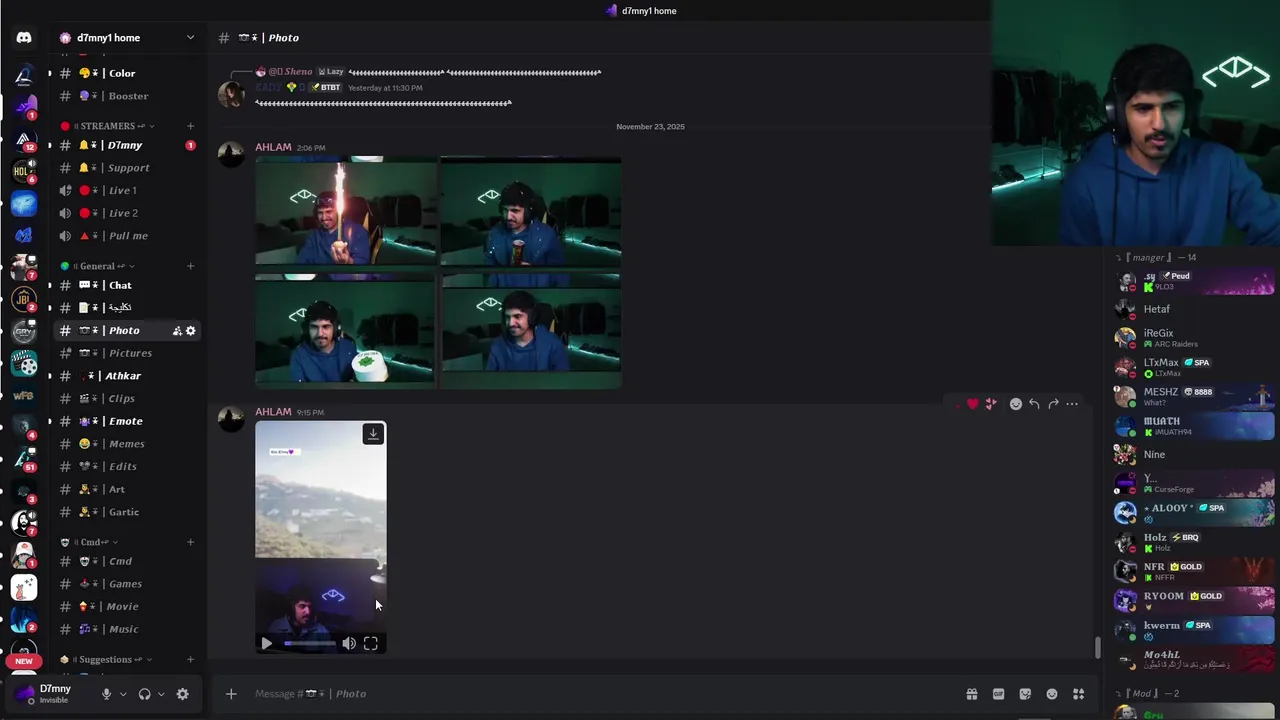
Task: Open the JBI server icon
Action: [x=24, y=299]
